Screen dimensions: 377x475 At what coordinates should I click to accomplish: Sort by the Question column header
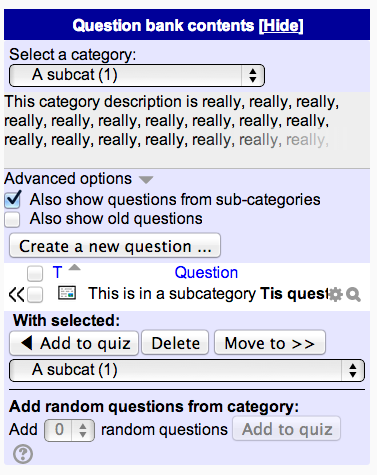pos(206,272)
